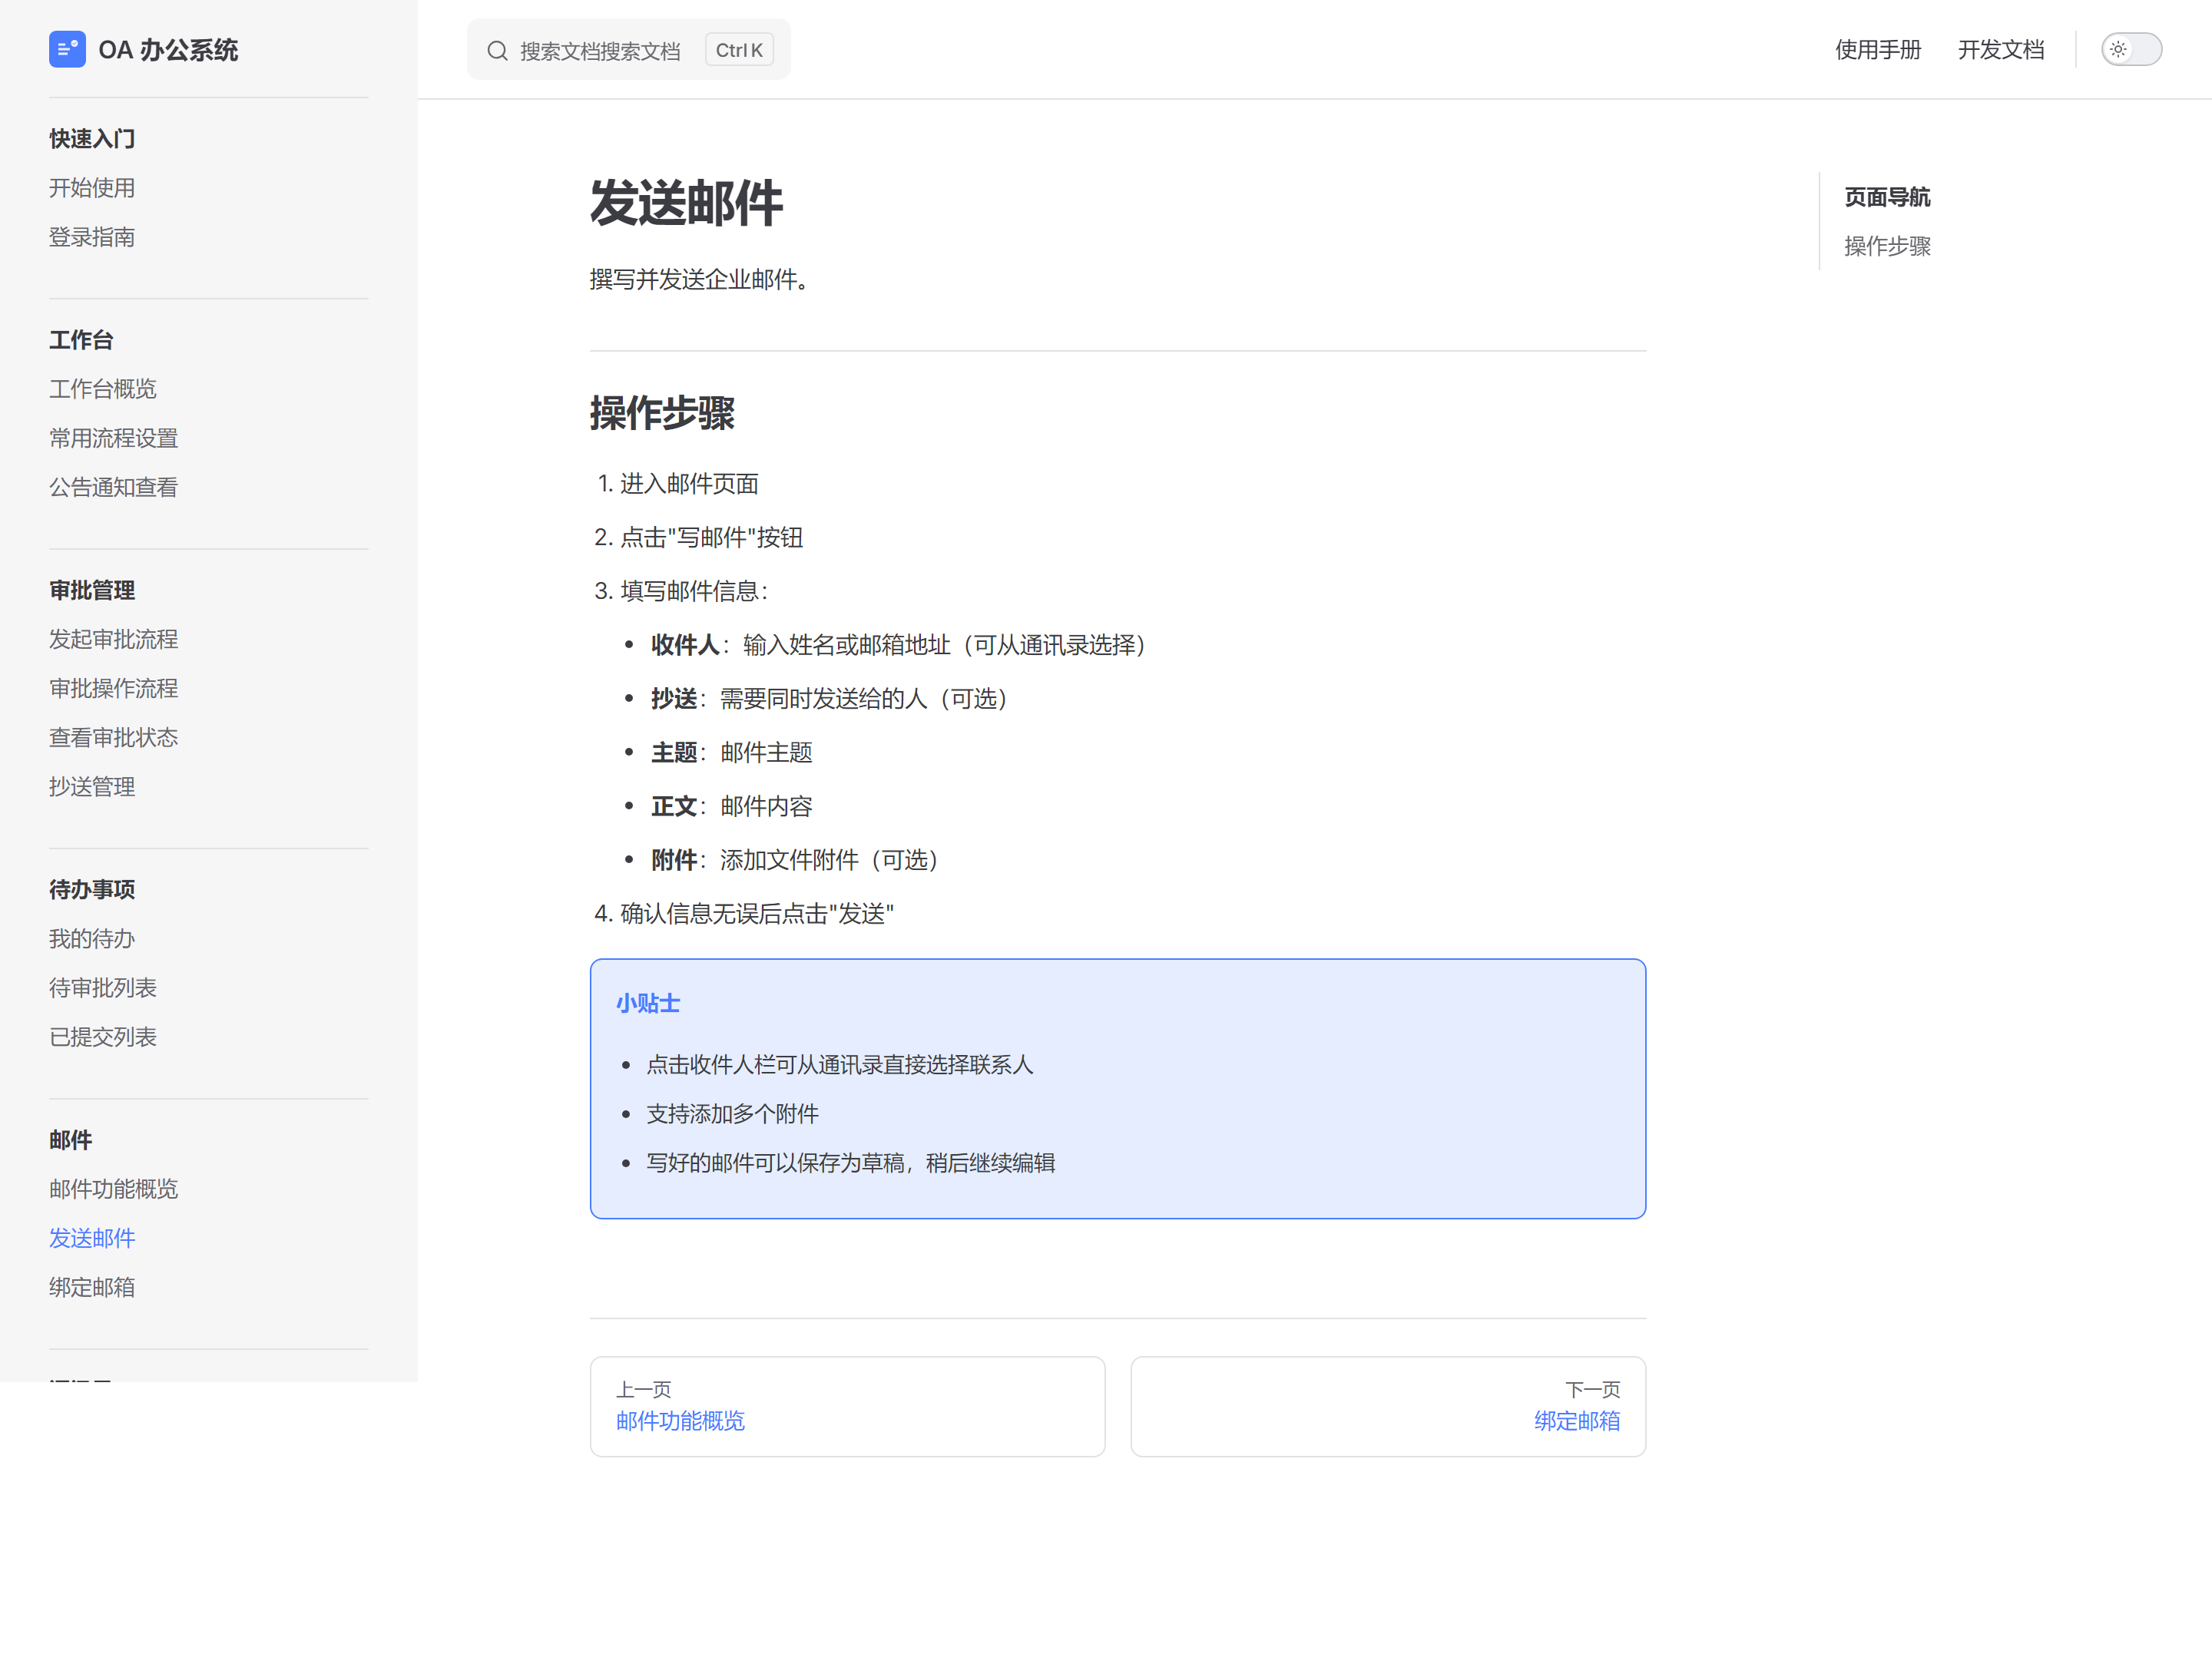Open 邮件功能概览 in sidebar

click(114, 1189)
